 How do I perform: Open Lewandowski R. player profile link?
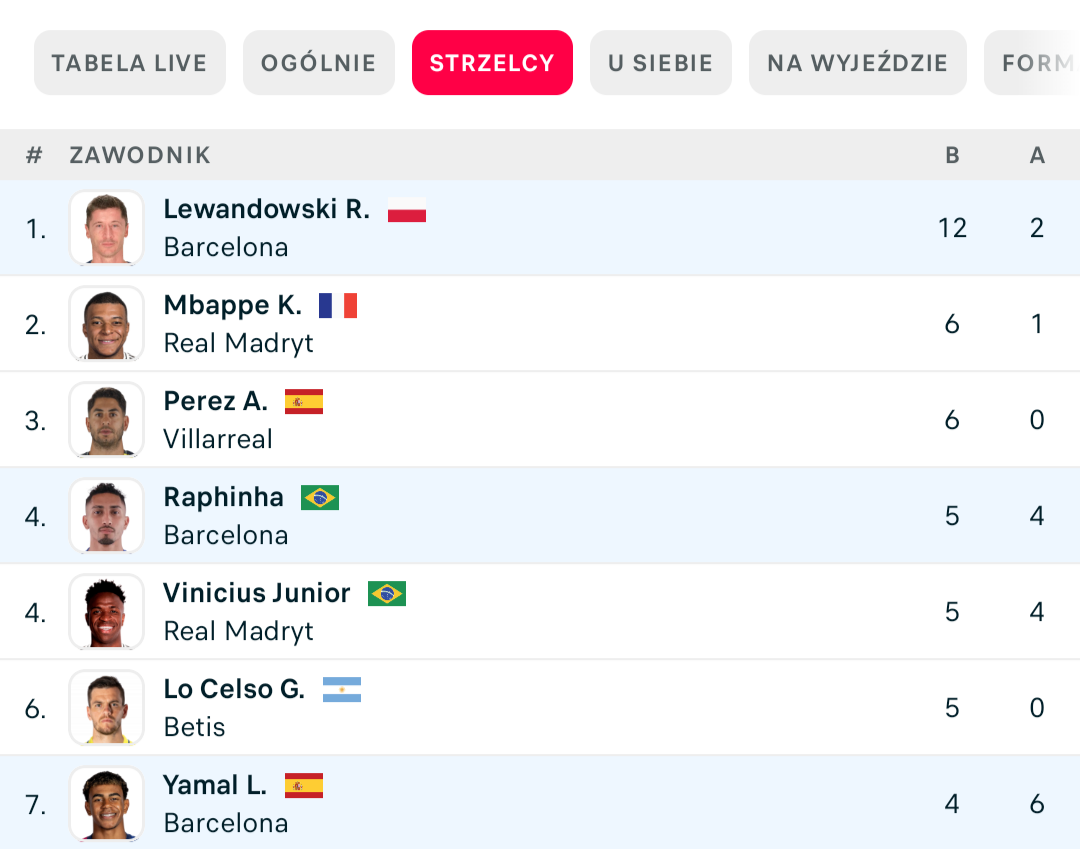click(x=266, y=209)
